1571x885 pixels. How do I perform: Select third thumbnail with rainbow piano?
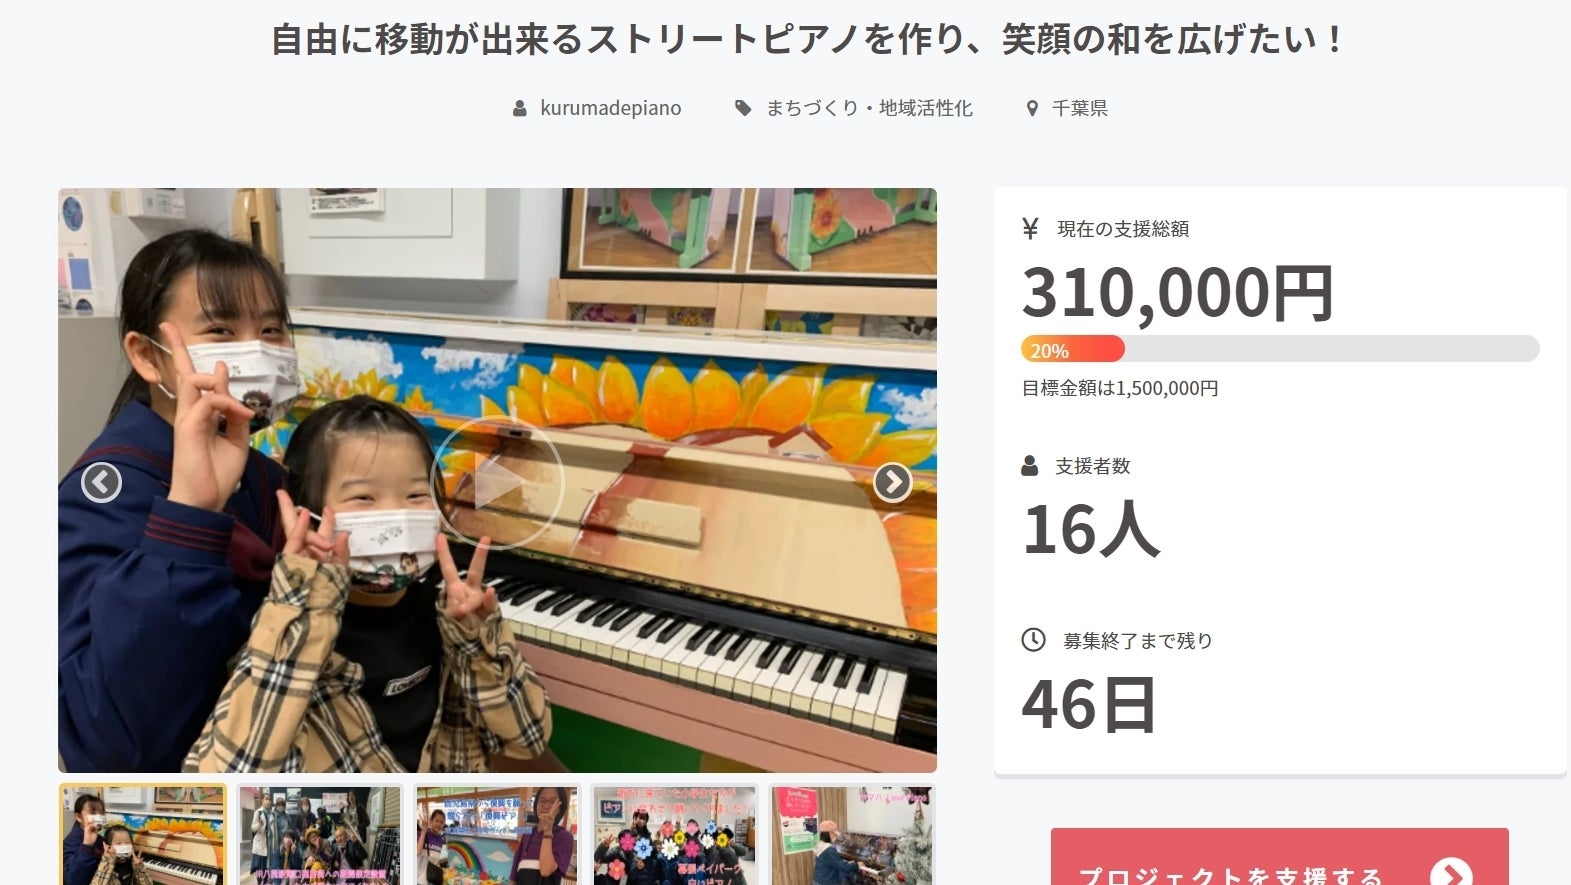pyautogui.click(x=497, y=835)
